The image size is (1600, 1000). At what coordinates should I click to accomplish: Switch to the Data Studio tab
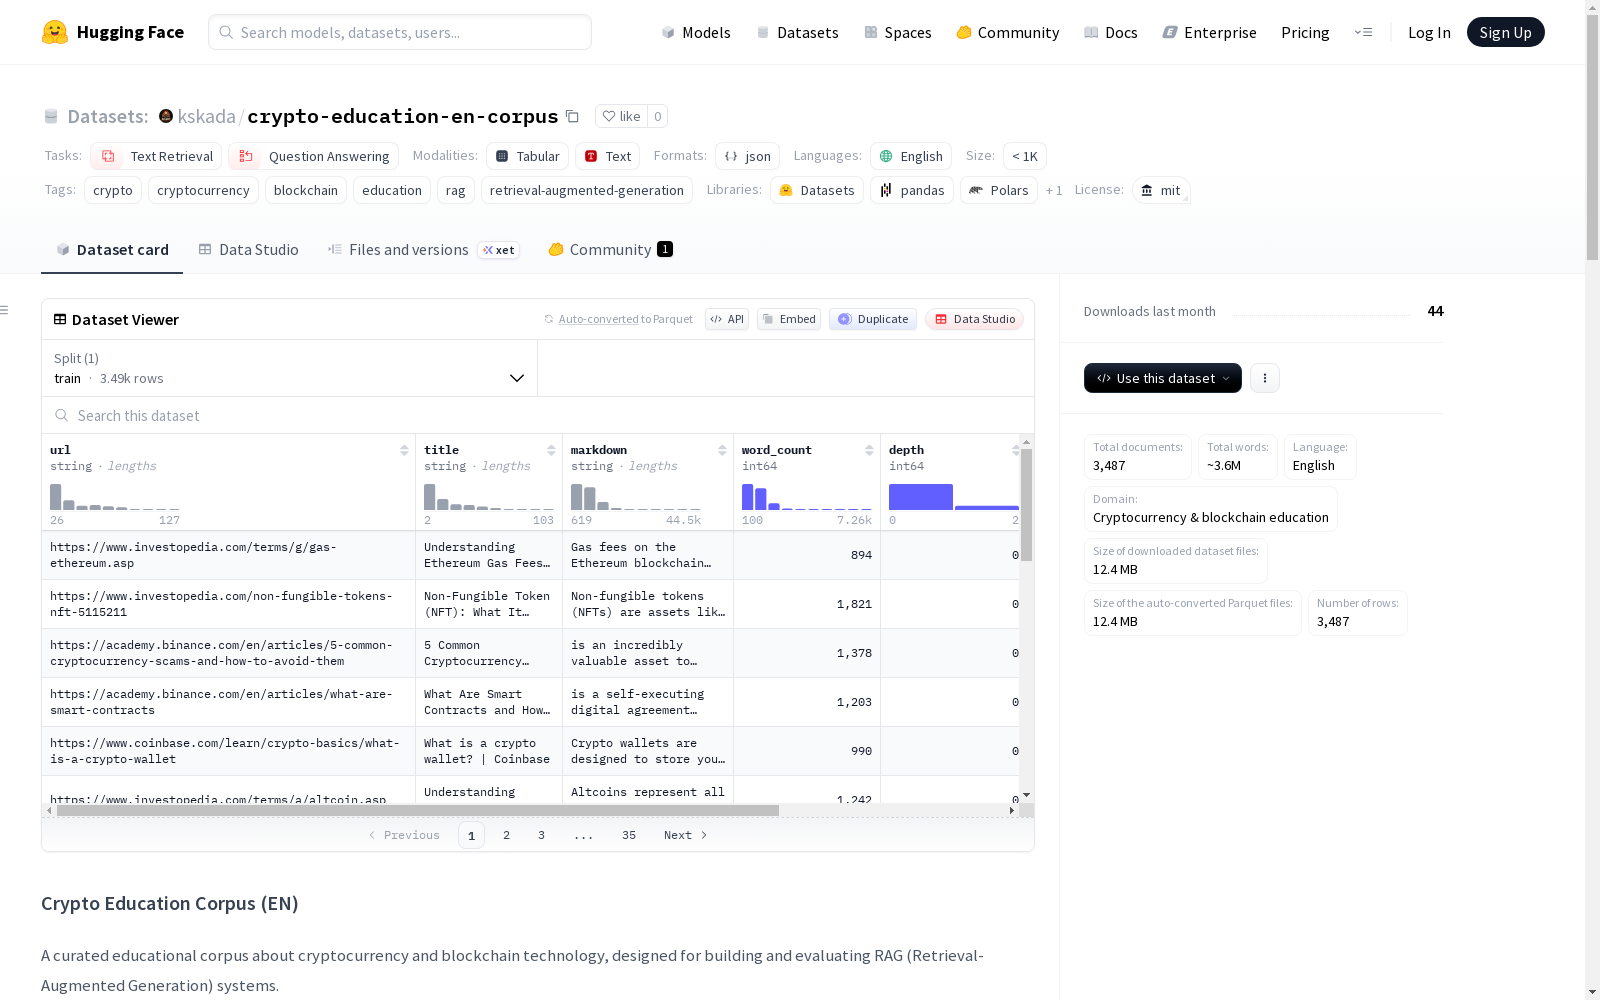[249, 250]
